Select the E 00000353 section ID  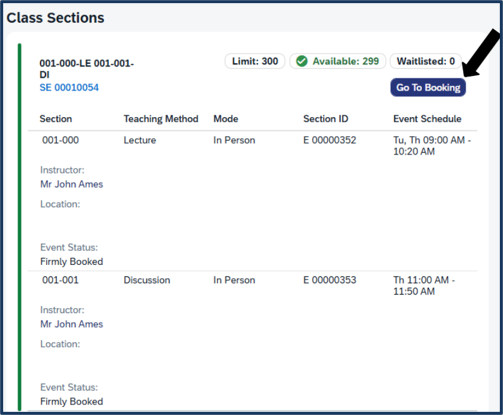pyautogui.click(x=330, y=280)
